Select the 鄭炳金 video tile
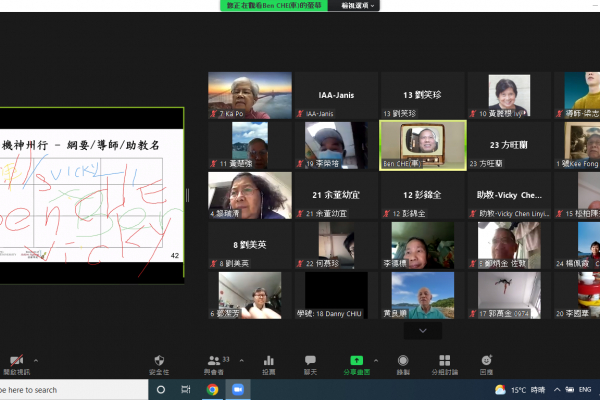 pos(509,245)
